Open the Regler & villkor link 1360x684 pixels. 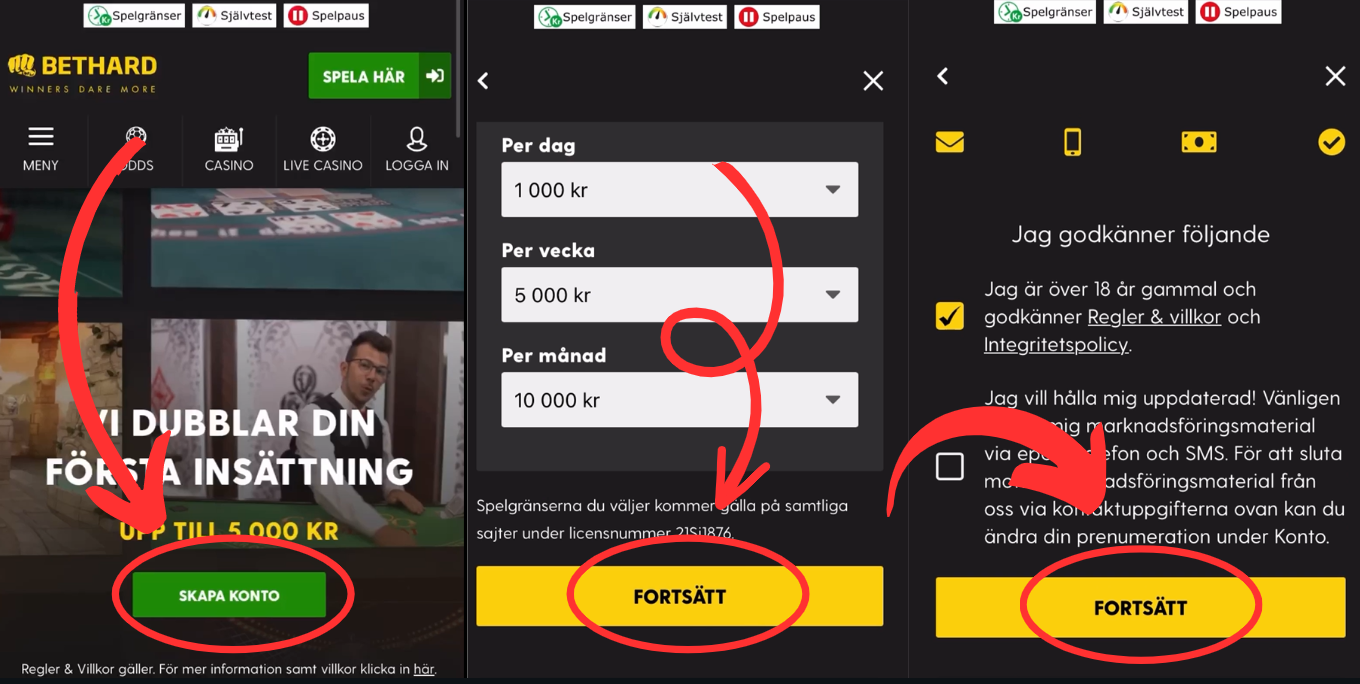[x=1155, y=317]
